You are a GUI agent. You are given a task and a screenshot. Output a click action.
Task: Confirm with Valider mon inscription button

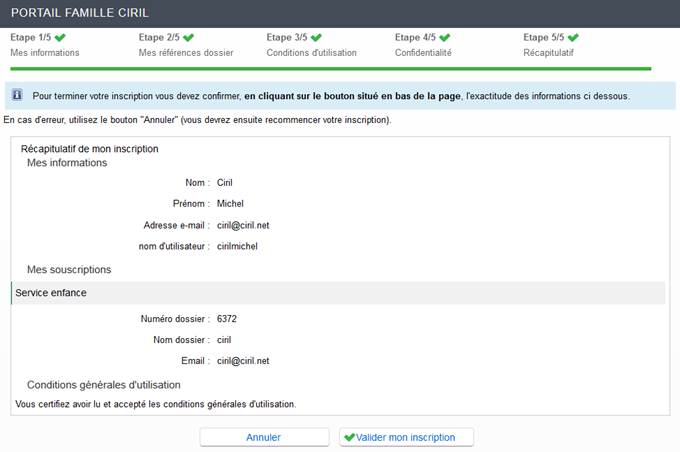(406, 437)
